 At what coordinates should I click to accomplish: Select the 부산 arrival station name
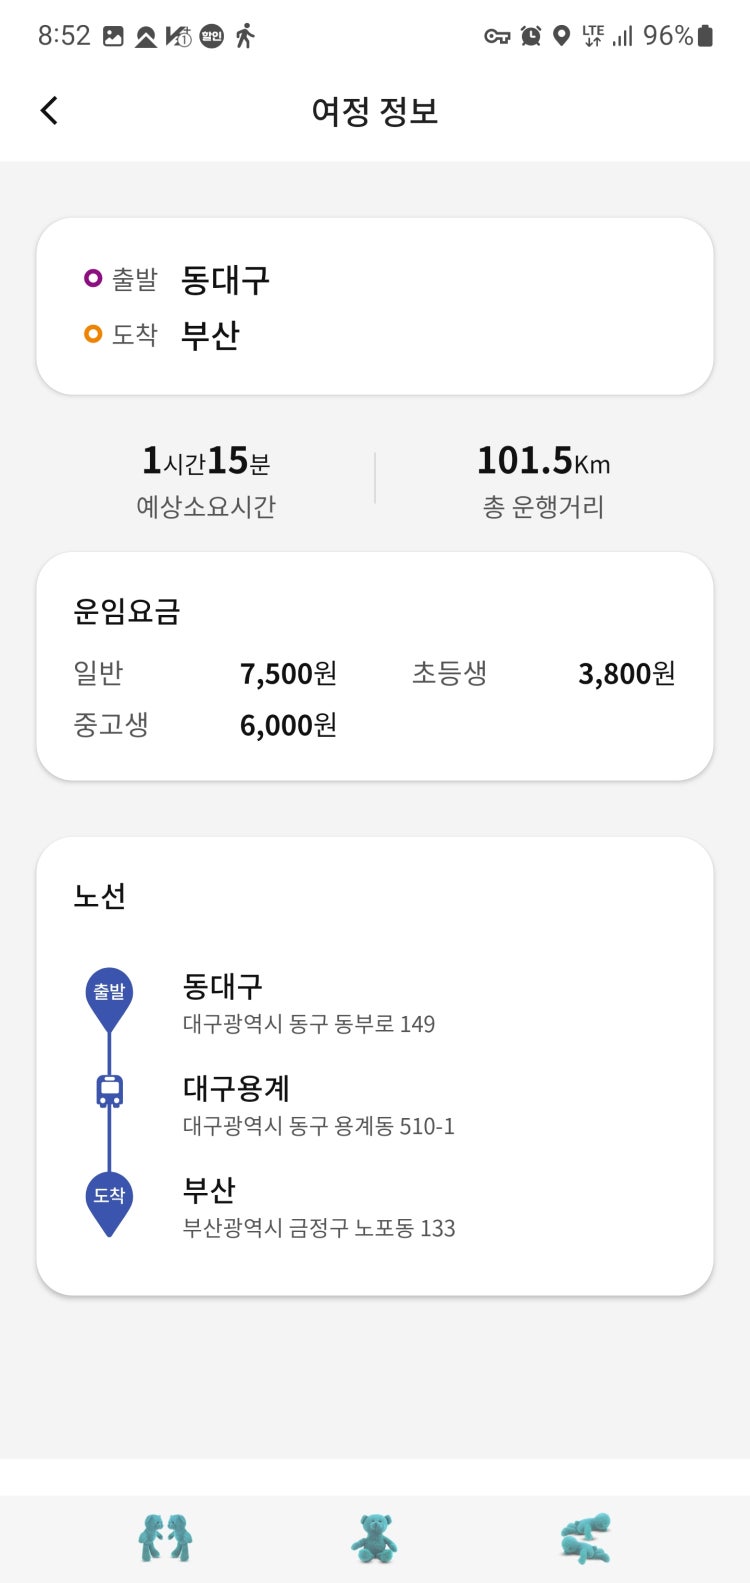point(210,335)
